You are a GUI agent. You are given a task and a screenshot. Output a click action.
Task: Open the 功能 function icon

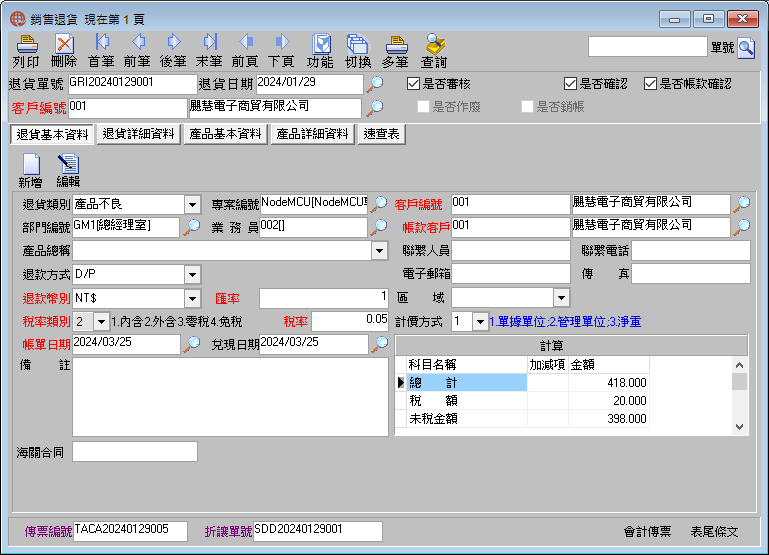point(320,51)
